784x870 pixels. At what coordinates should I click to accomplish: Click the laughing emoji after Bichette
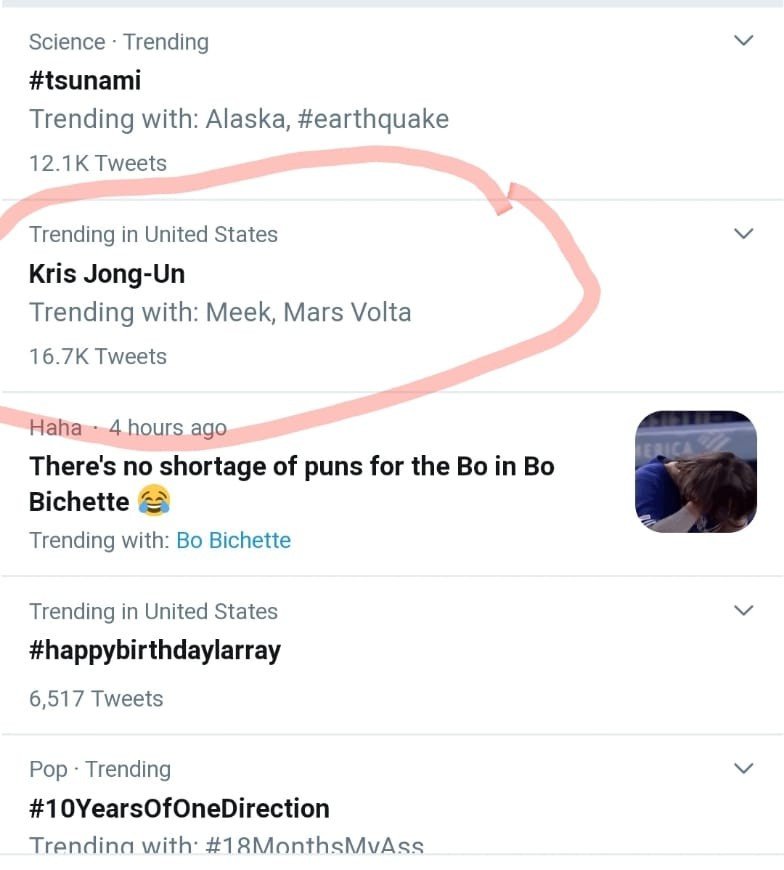point(154,500)
